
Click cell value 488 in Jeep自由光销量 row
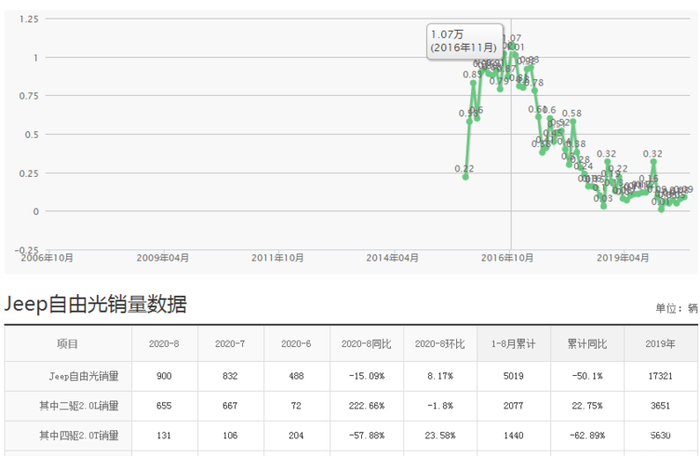pyautogui.click(x=296, y=376)
